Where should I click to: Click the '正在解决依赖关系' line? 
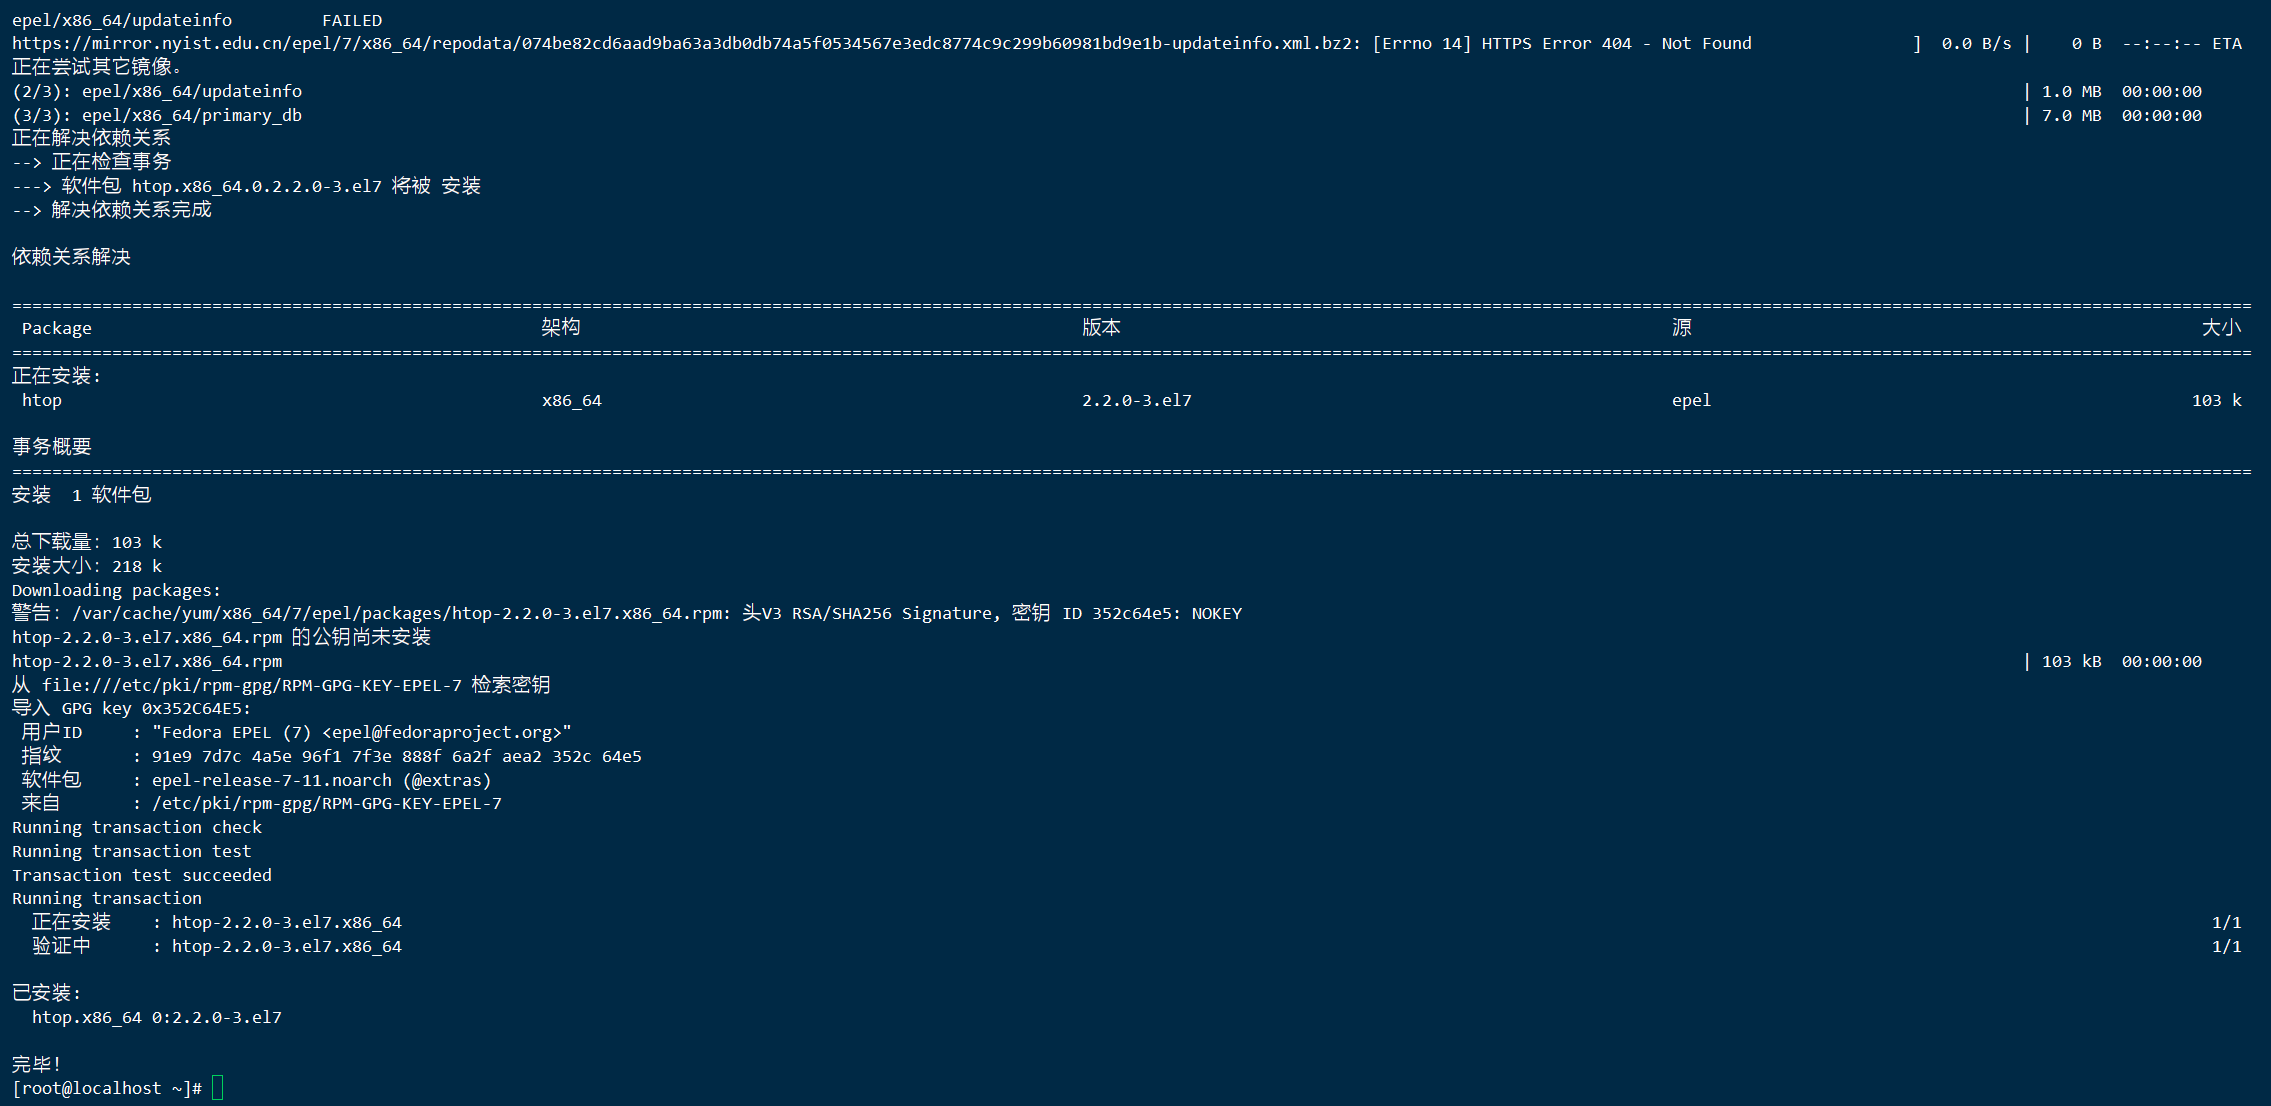pos(92,138)
